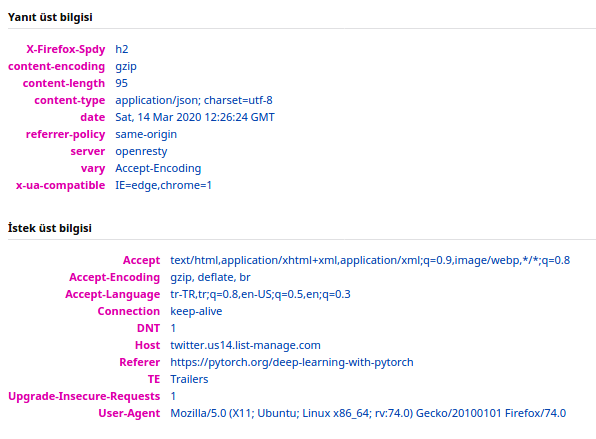Click the DNT value 1
This screenshot has width=596, height=439.
[173, 328]
